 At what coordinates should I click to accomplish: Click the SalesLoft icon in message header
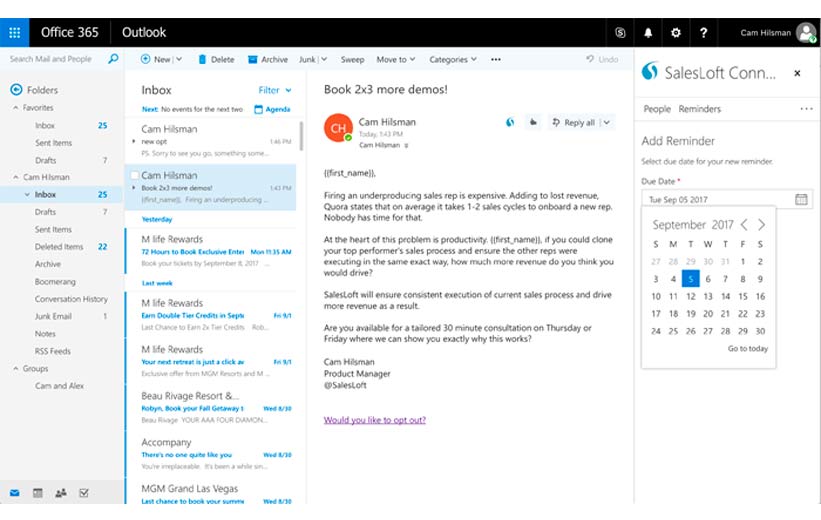(x=510, y=123)
